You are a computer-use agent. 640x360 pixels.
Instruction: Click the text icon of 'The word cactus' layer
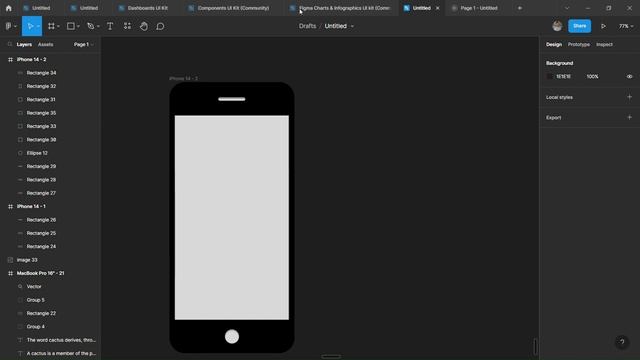[20, 340]
